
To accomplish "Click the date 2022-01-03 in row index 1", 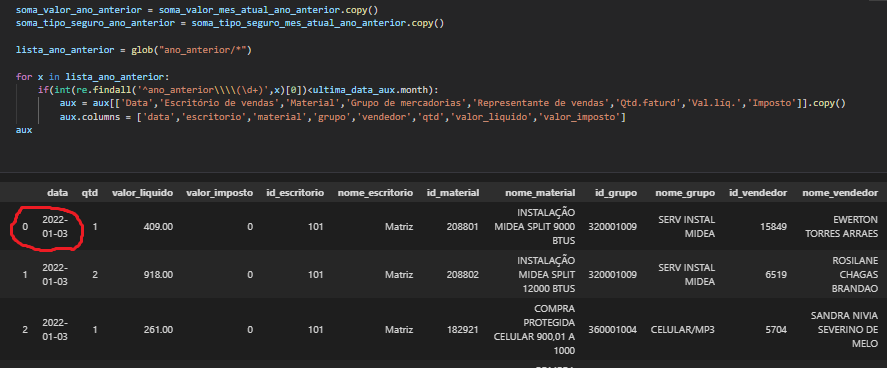I will pos(55,275).
